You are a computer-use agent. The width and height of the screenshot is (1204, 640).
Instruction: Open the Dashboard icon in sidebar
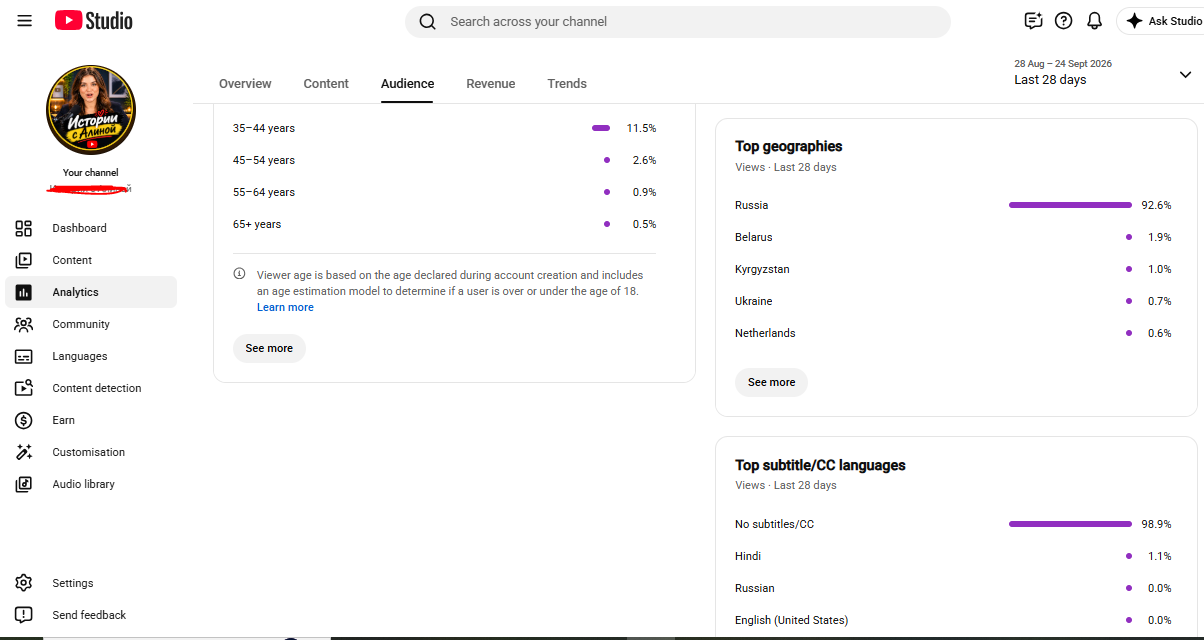coord(24,228)
